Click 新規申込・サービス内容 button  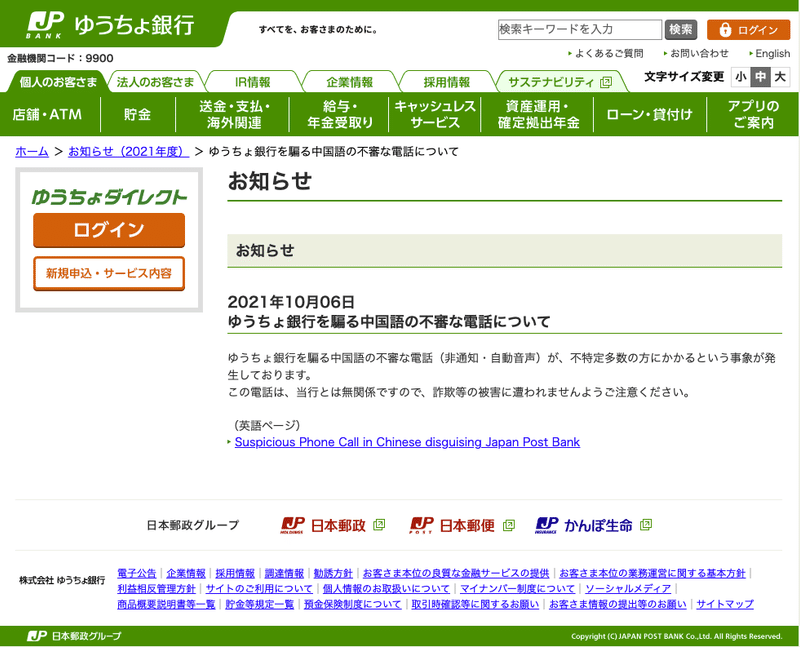tap(109, 273)
